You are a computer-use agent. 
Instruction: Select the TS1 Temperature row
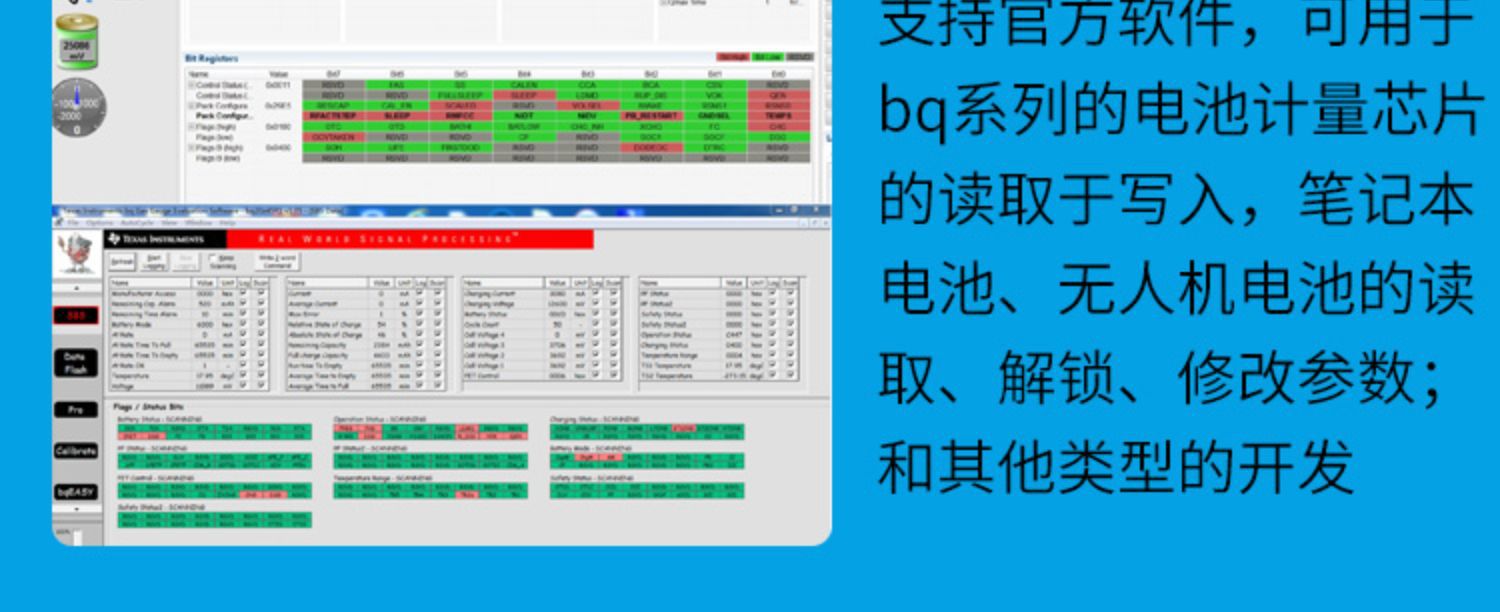click(x=719, y=365)
